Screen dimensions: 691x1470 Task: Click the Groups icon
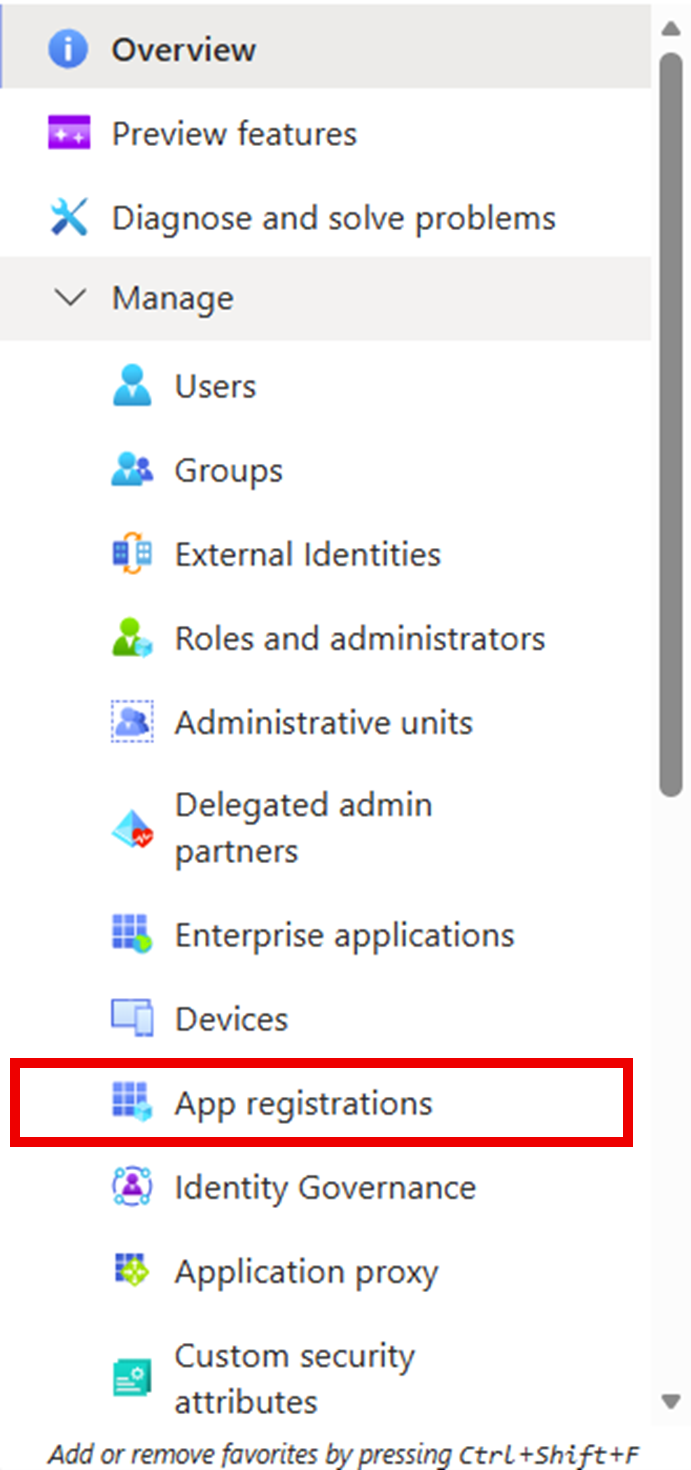pyautogui.click(x=132, y=471)
